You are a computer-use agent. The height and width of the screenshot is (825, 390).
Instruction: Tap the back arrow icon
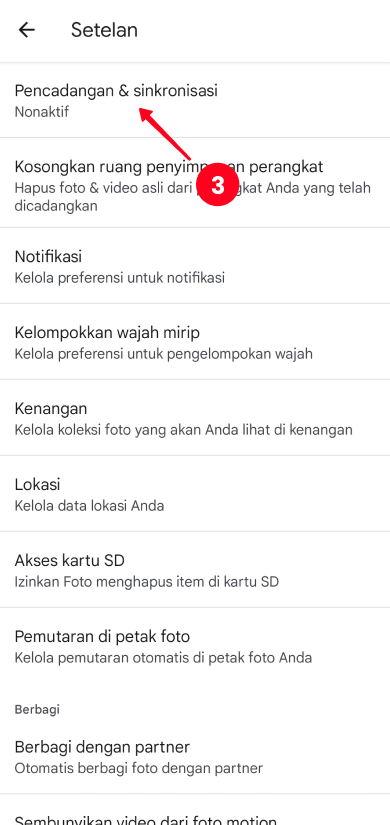[26, 30]
